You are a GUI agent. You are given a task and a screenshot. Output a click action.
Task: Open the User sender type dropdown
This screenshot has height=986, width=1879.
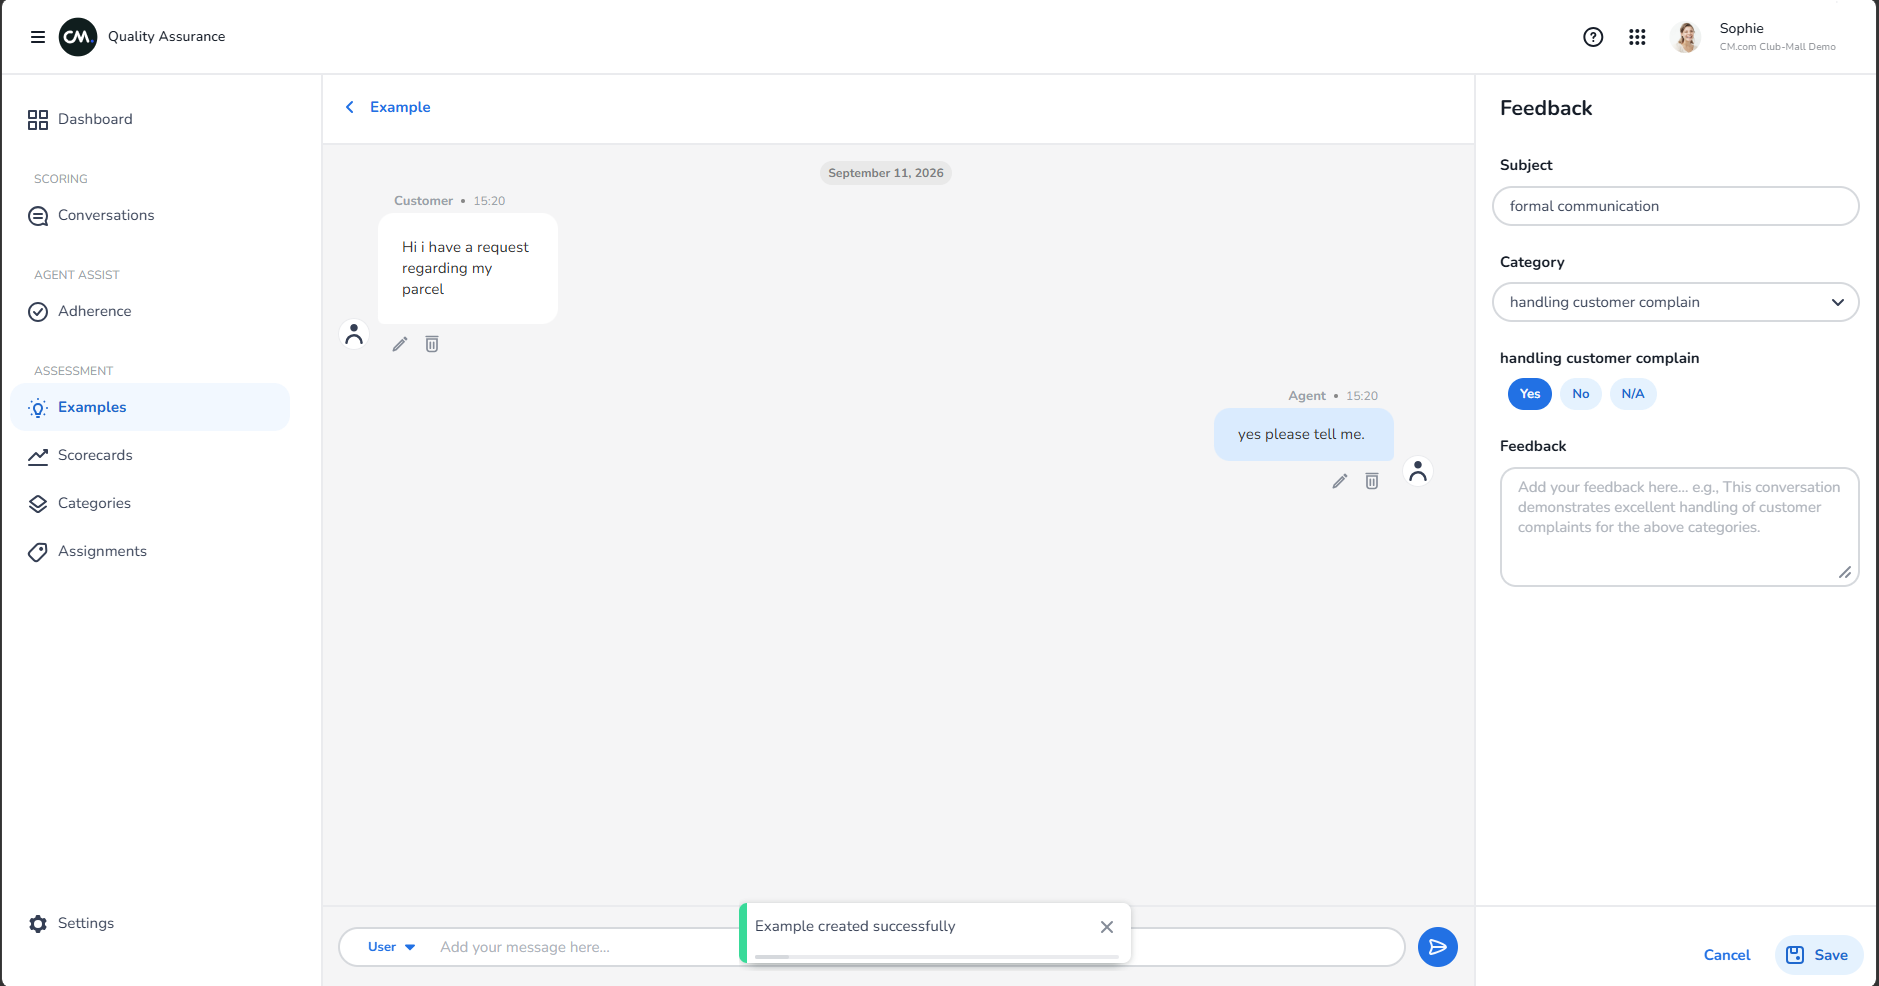point(391,947)
